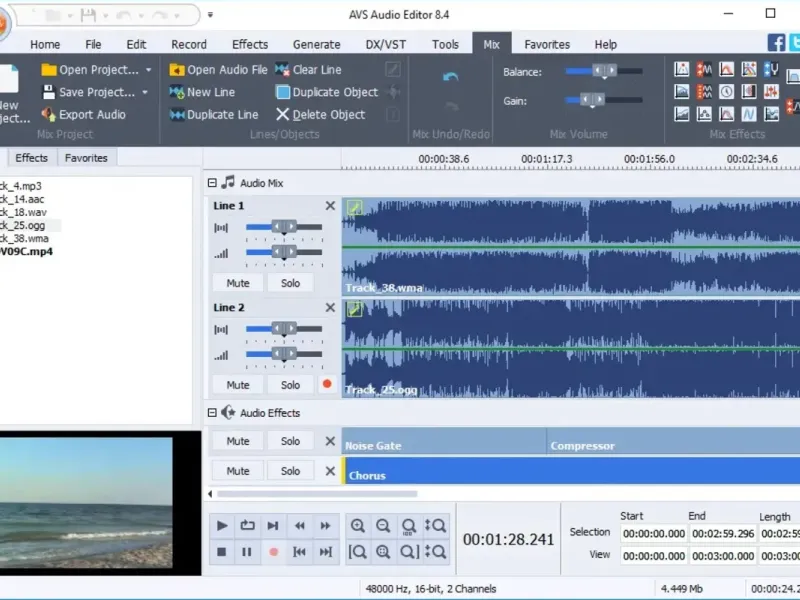Click the Open Audio File icon
The width and height of the screenshot is (800, 600).
point(177,70)
